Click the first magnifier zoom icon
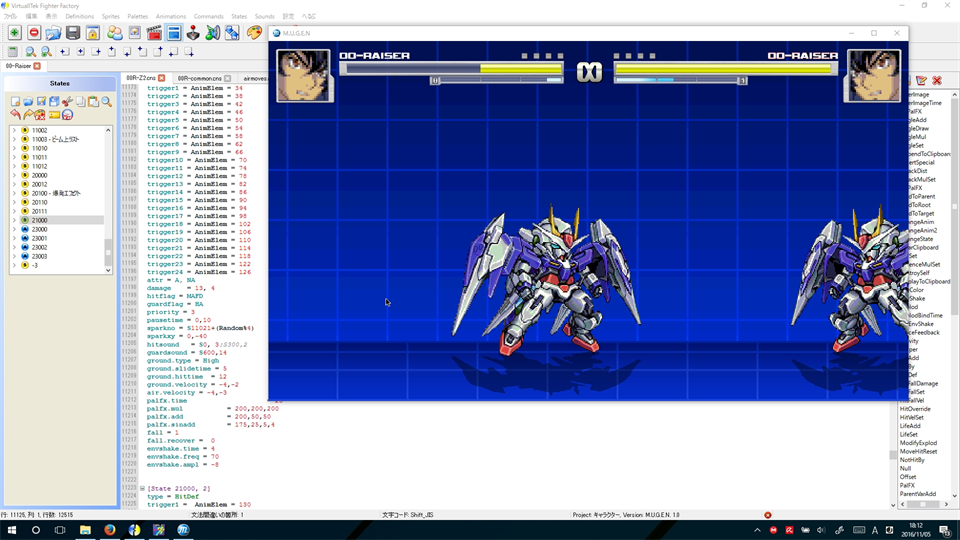This screenshot has height=540, width=960. coord(30,52)
